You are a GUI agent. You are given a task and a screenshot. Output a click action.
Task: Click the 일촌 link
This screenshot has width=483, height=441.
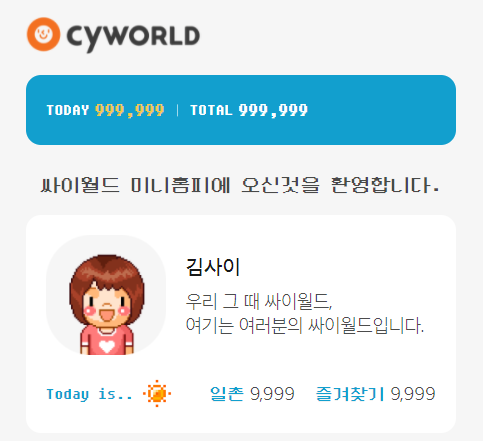(x=227, y=394)
